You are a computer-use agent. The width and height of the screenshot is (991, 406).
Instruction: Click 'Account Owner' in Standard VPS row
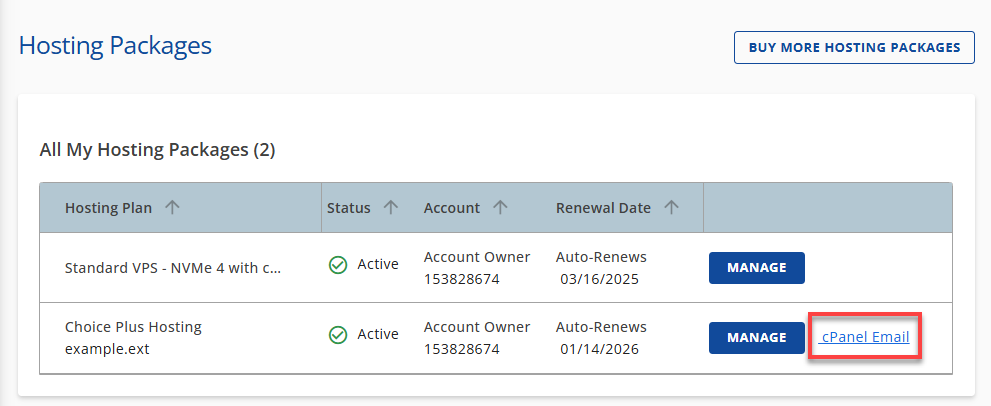coord(477,257)
